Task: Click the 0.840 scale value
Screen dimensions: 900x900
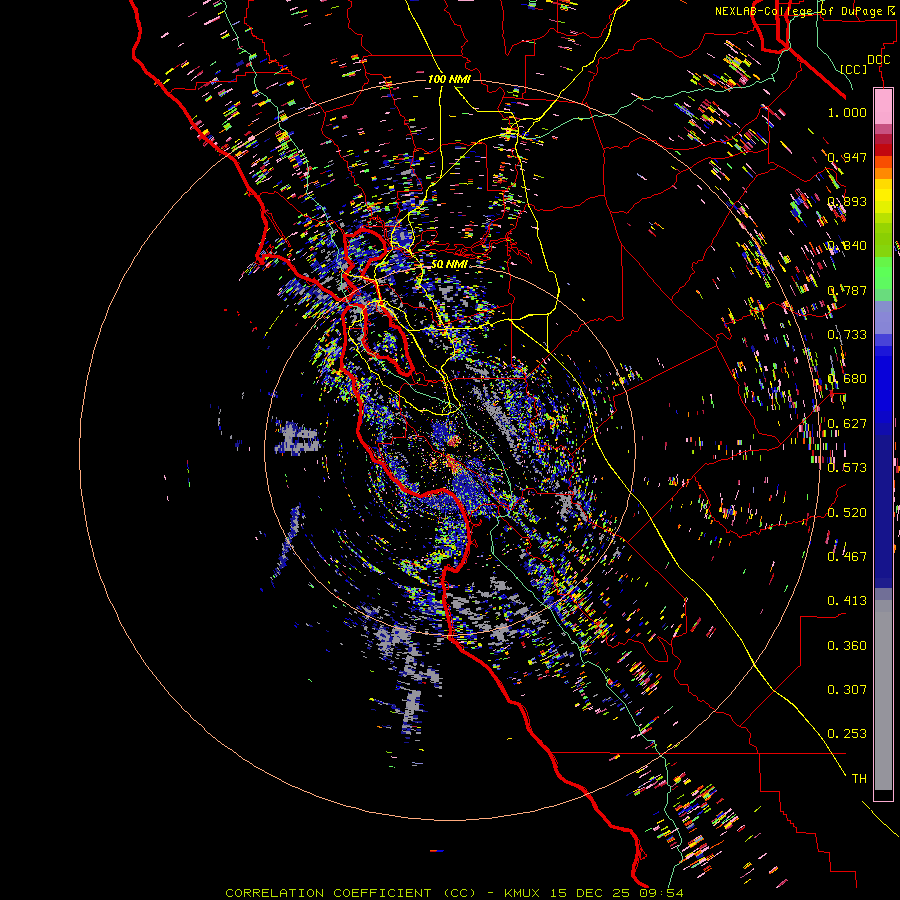Action: 847,246
